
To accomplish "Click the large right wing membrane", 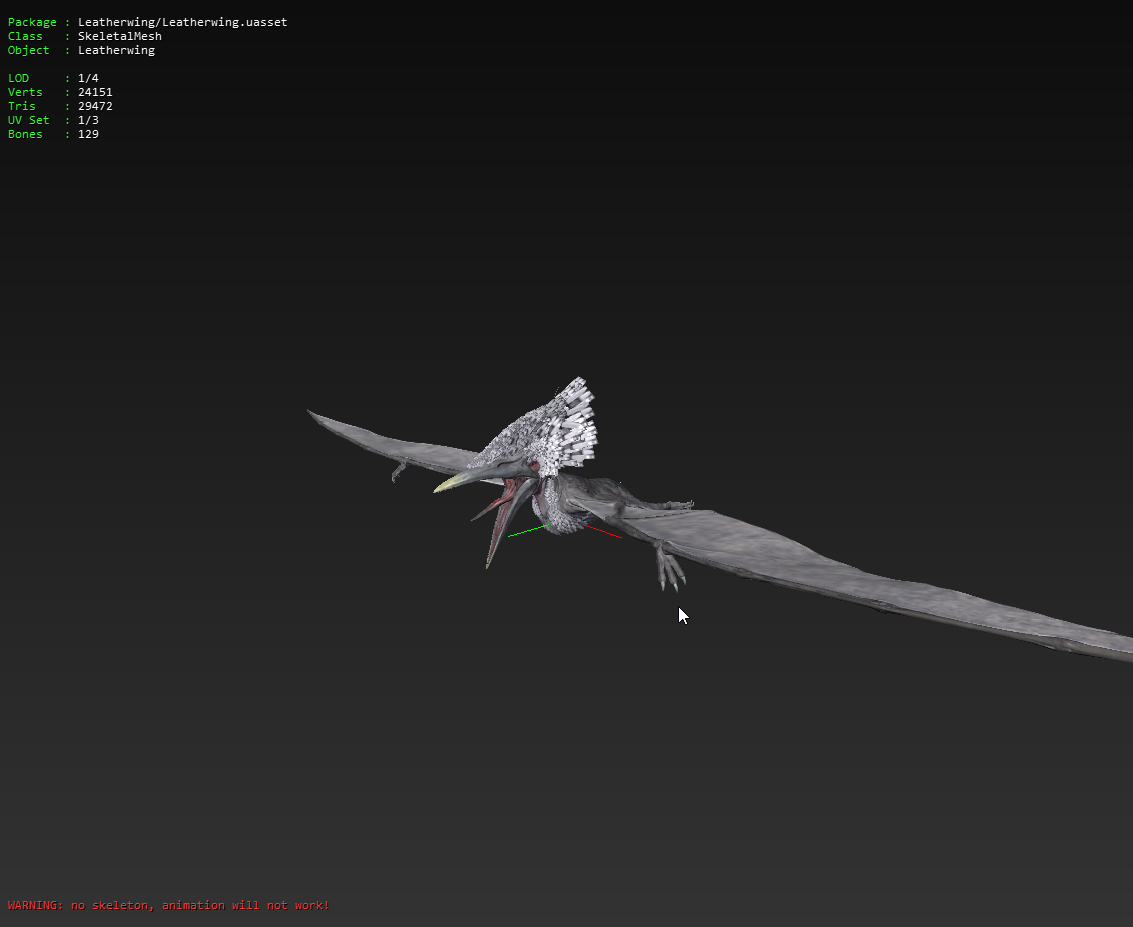I will (x=850, y=570).
